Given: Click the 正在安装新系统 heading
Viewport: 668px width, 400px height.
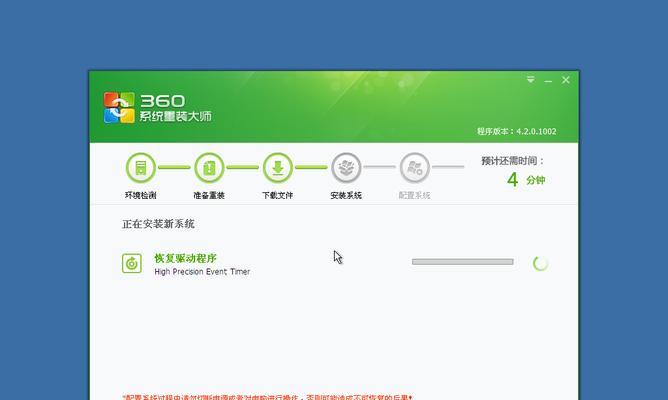Looking at the screenshot, I should (158, 224).
